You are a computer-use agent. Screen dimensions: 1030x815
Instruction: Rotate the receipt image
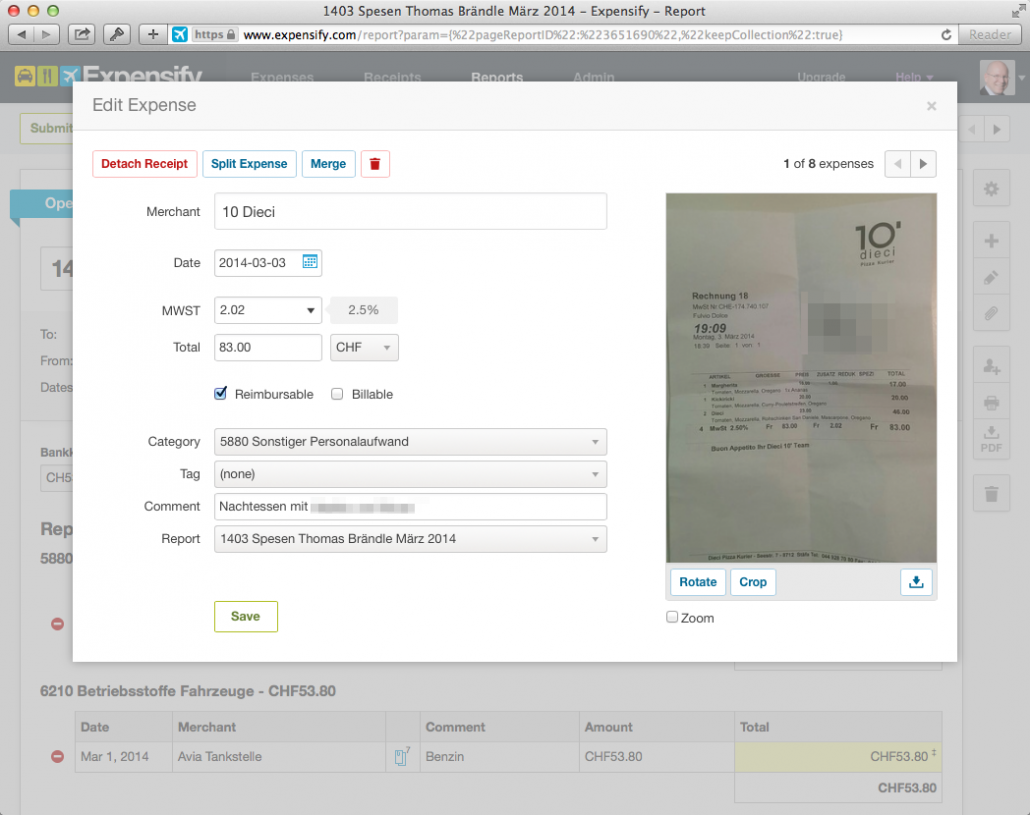698,582
